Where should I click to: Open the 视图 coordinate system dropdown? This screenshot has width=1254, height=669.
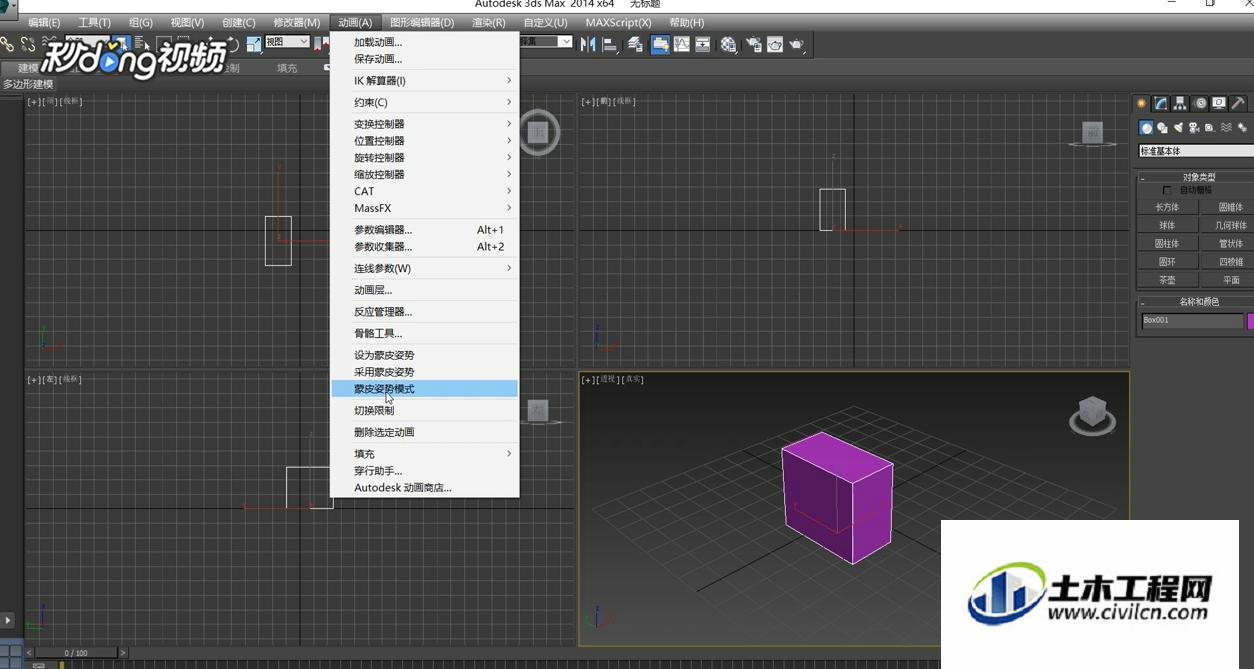pyautogui.click(x=287, y=42)
